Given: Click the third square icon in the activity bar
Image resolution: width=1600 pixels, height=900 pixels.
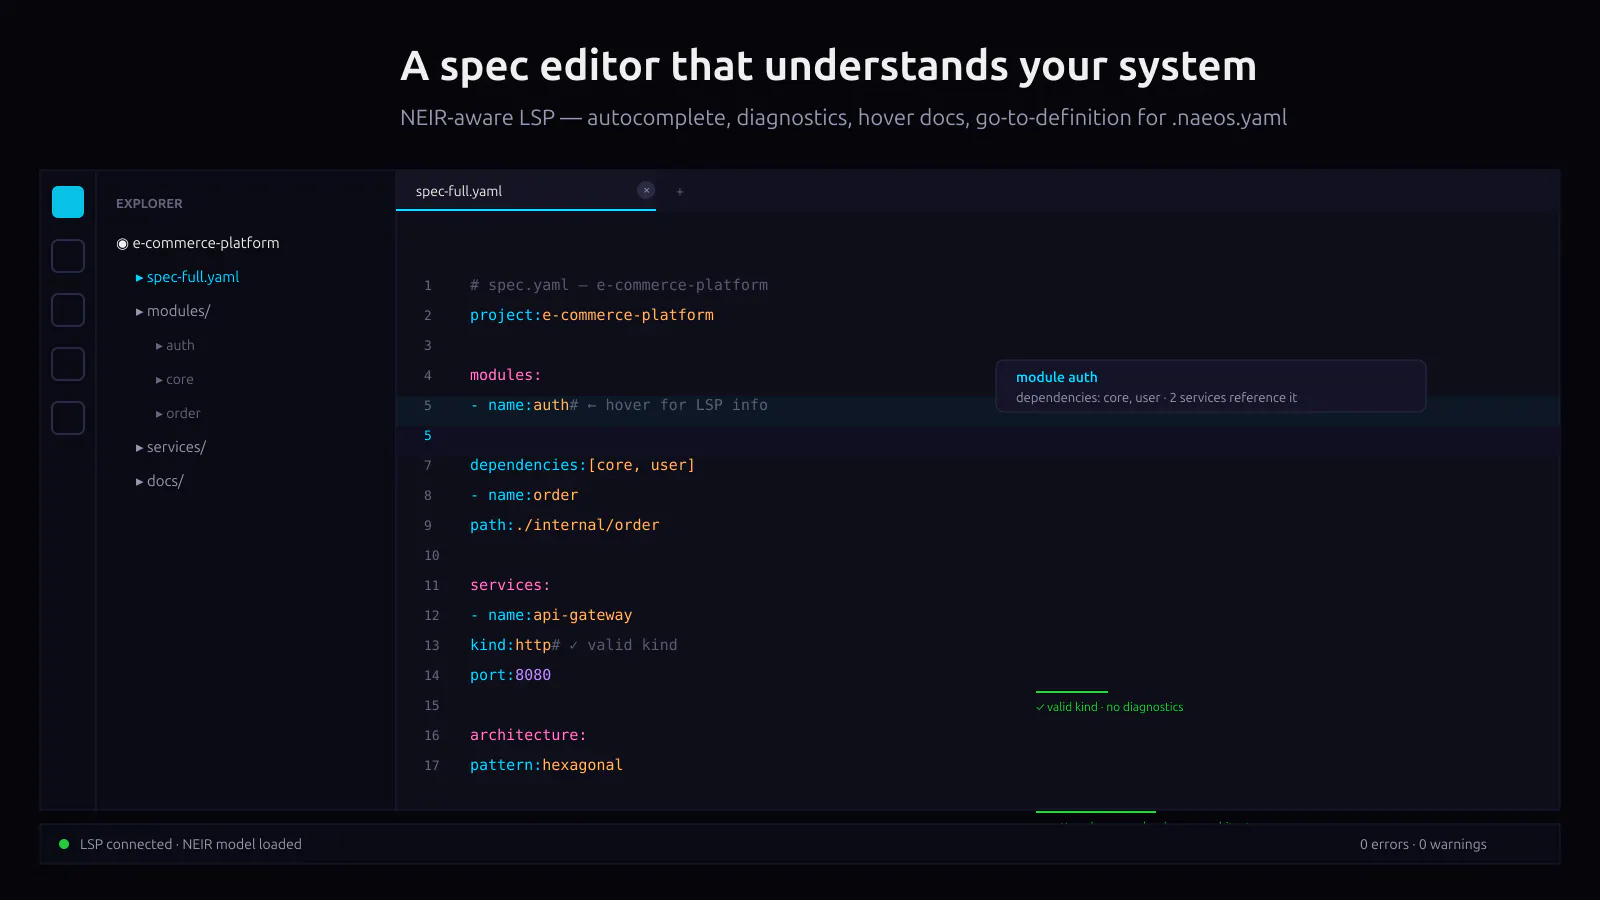Looking at the screenshot, I should pyautogui.click(x=68, y=310).
